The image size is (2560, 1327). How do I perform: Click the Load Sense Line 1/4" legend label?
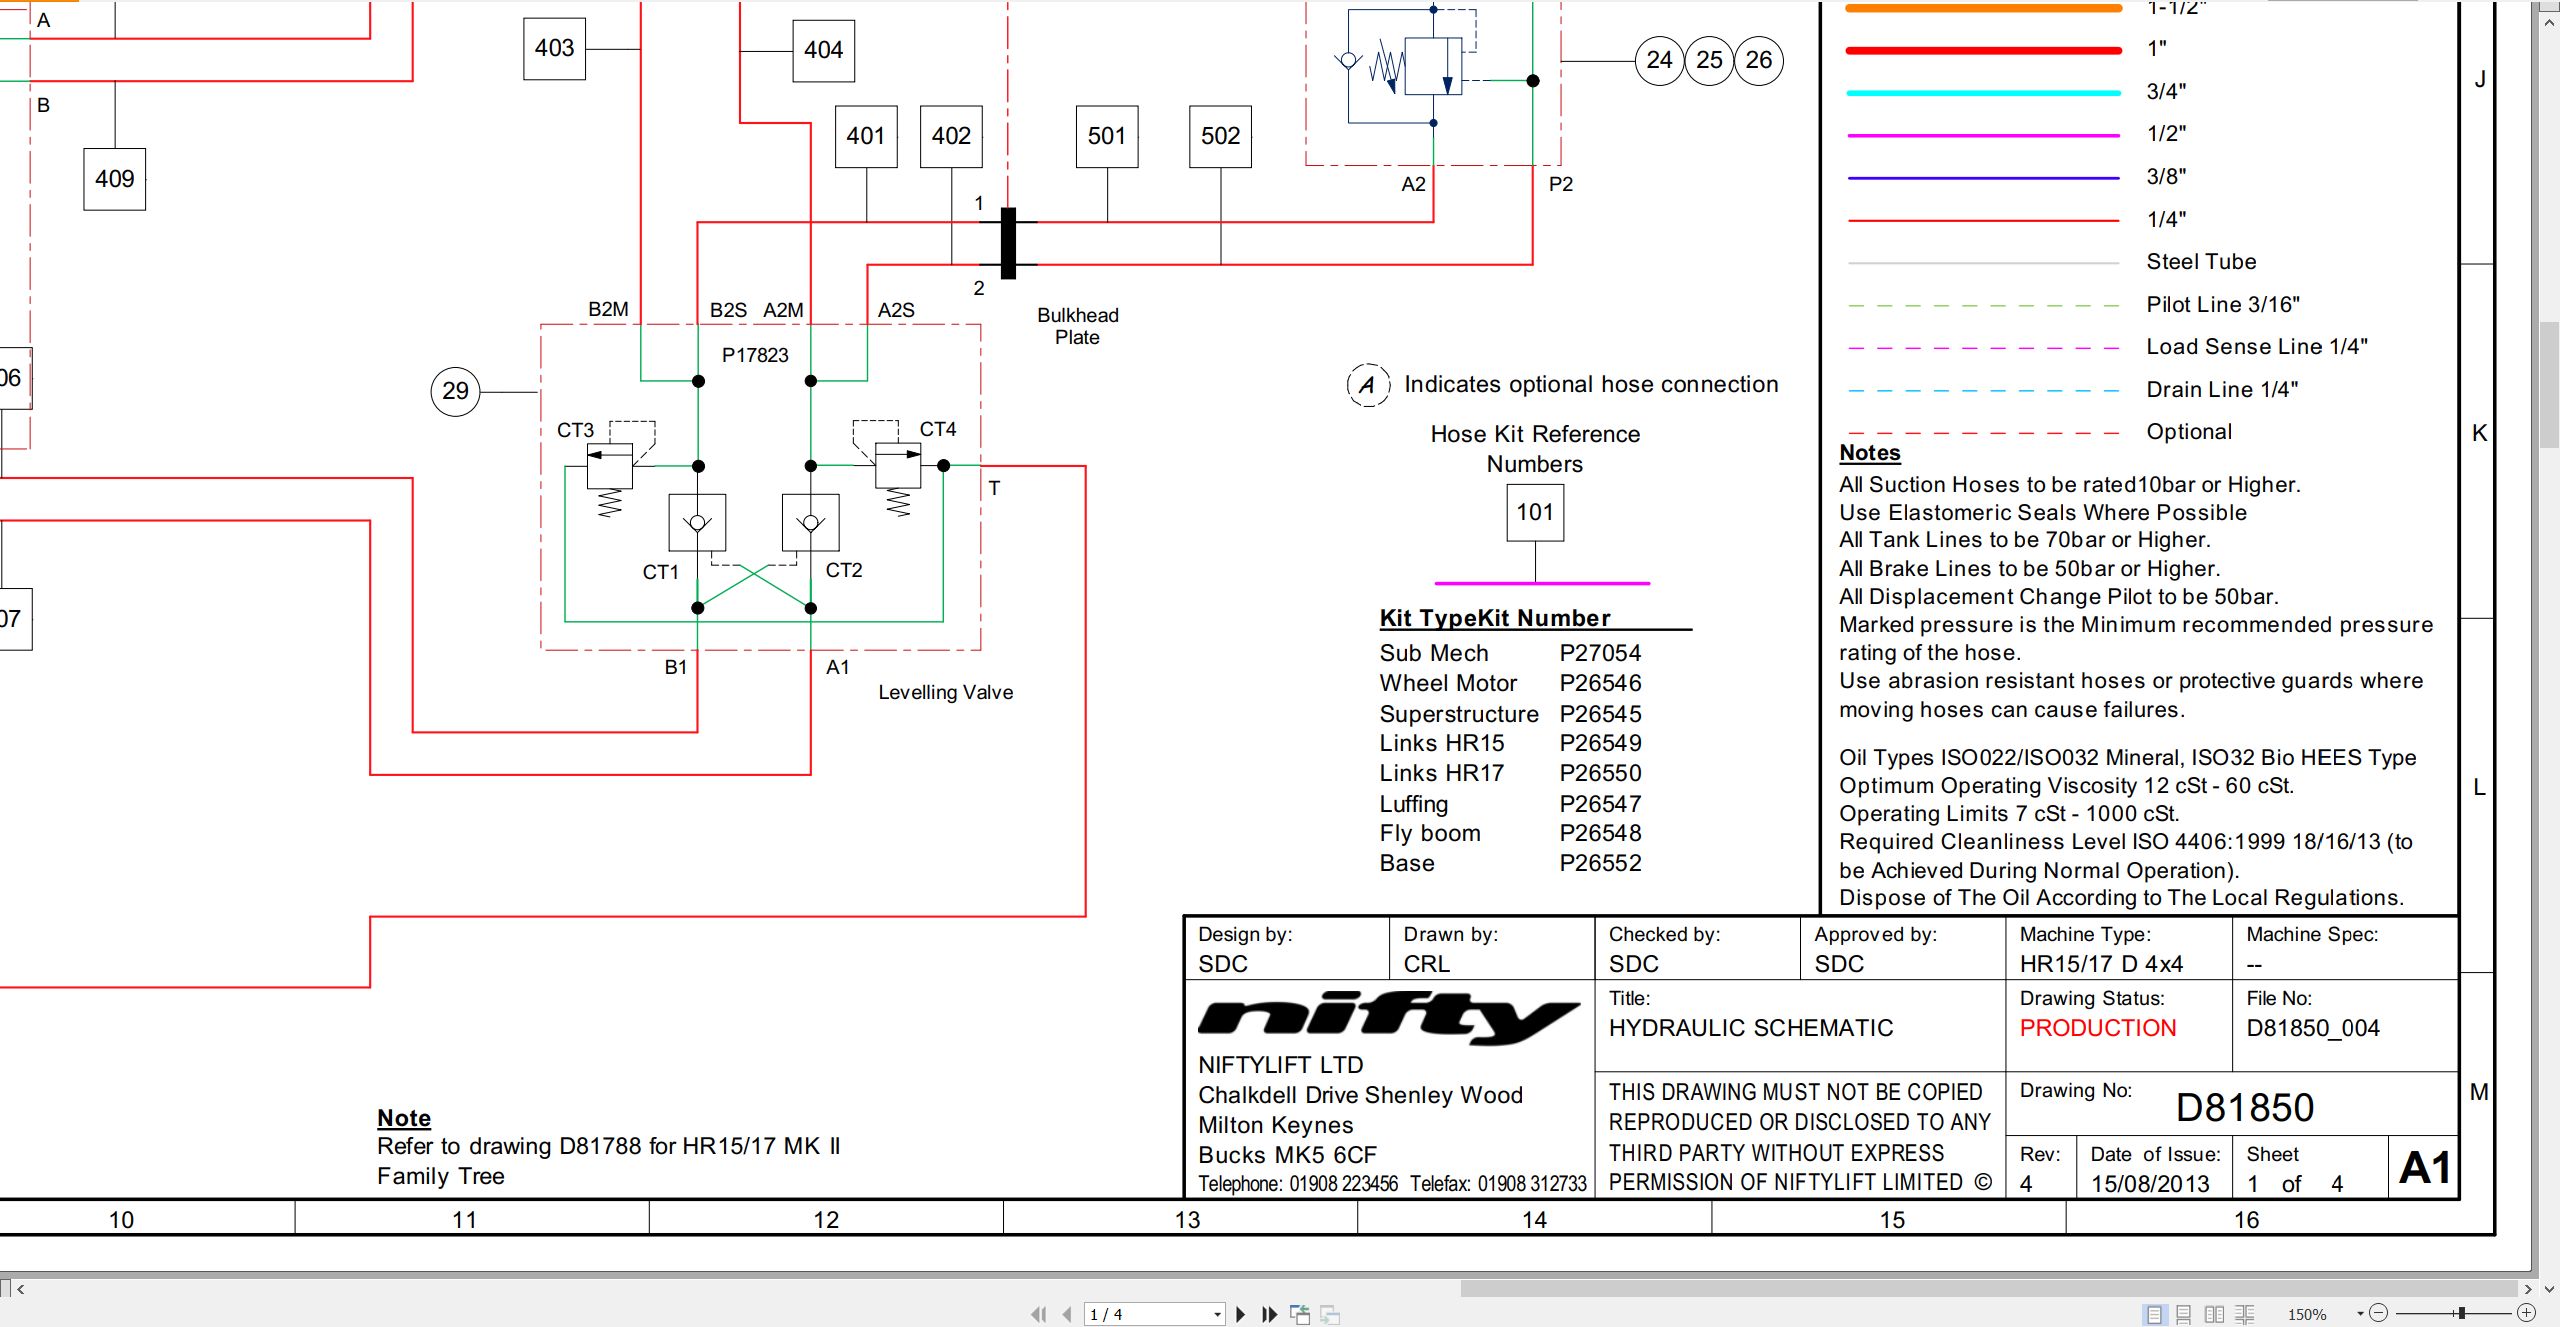[x=2257, y=347]
